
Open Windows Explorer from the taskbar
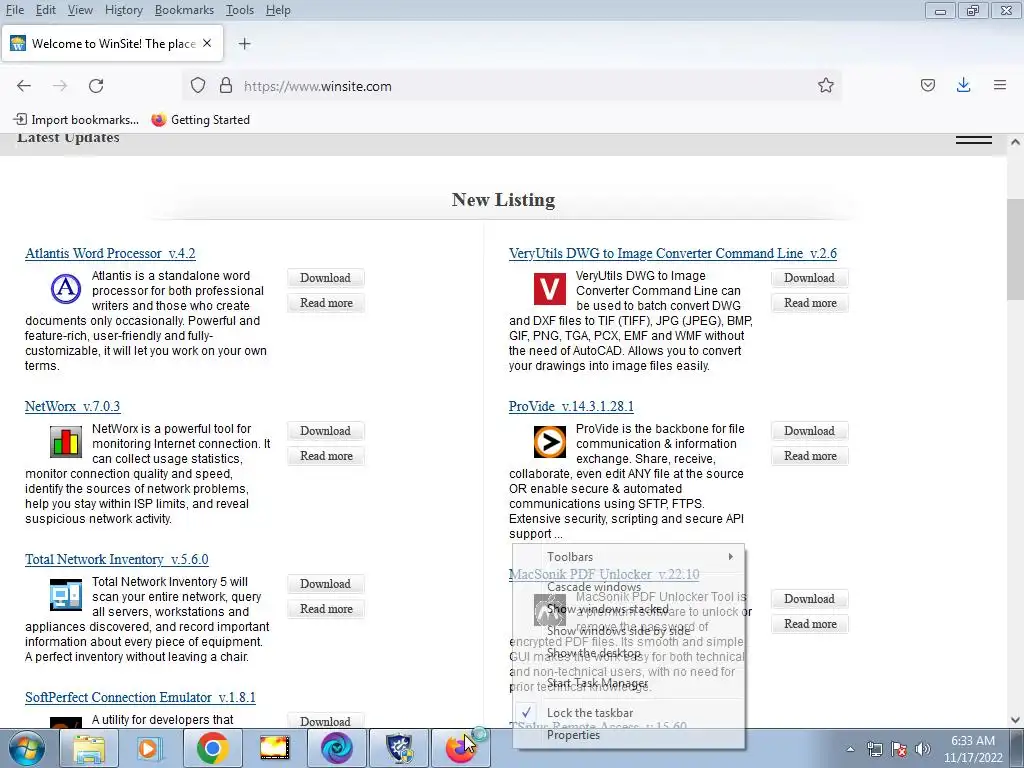coord(88,748)
